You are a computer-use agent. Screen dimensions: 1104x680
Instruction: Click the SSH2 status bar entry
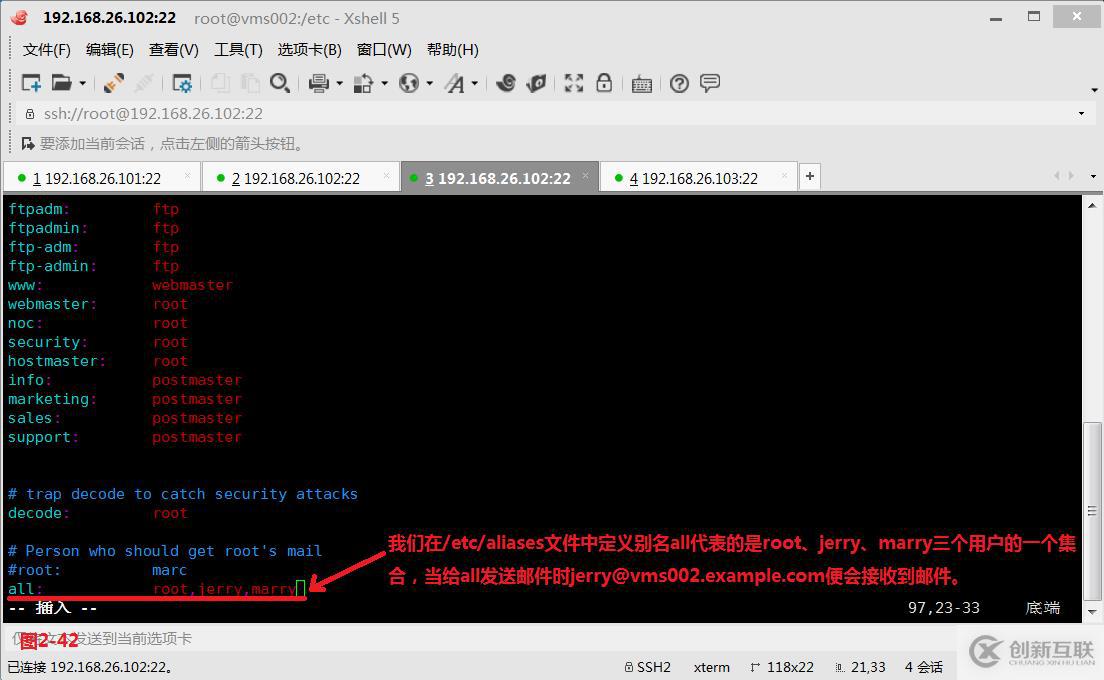(x=648, y=667)
